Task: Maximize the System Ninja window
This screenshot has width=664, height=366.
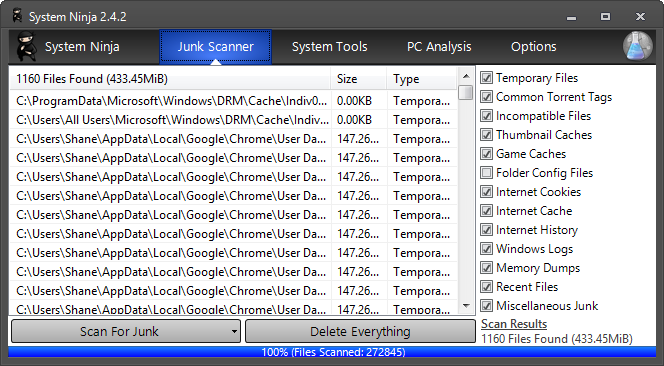Action: click(606, 17)
